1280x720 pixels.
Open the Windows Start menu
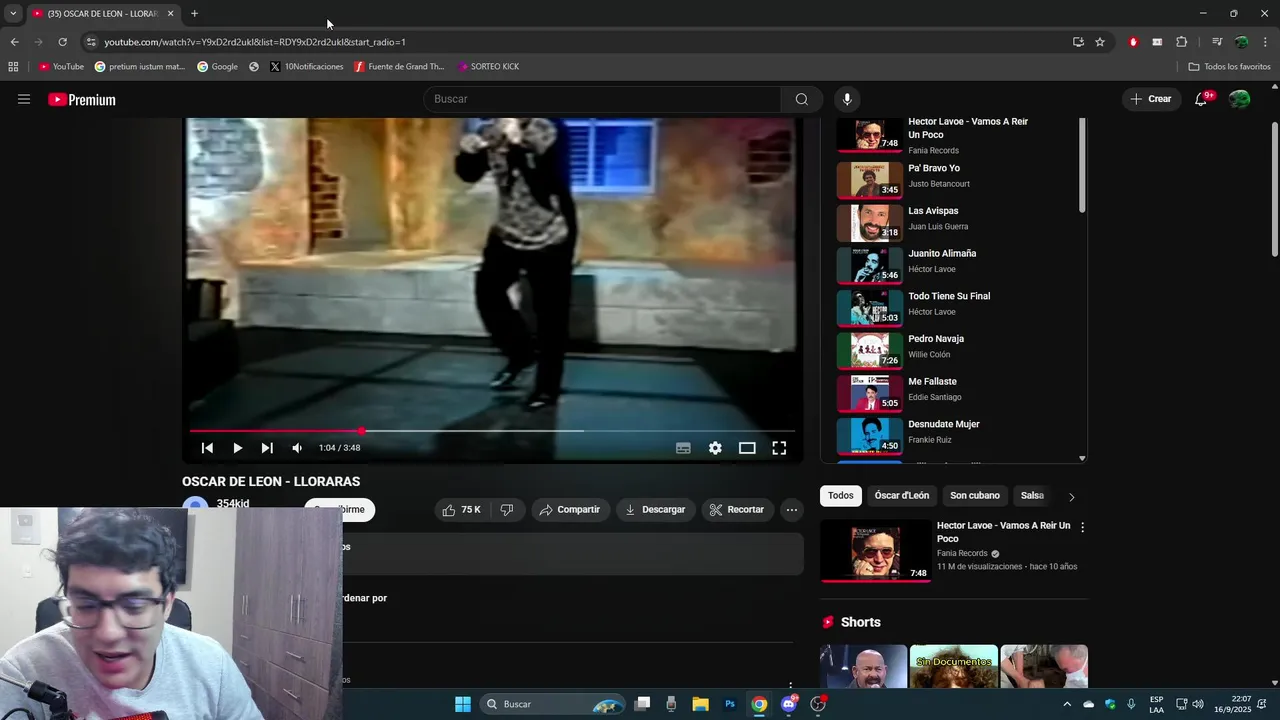point(463,704)
